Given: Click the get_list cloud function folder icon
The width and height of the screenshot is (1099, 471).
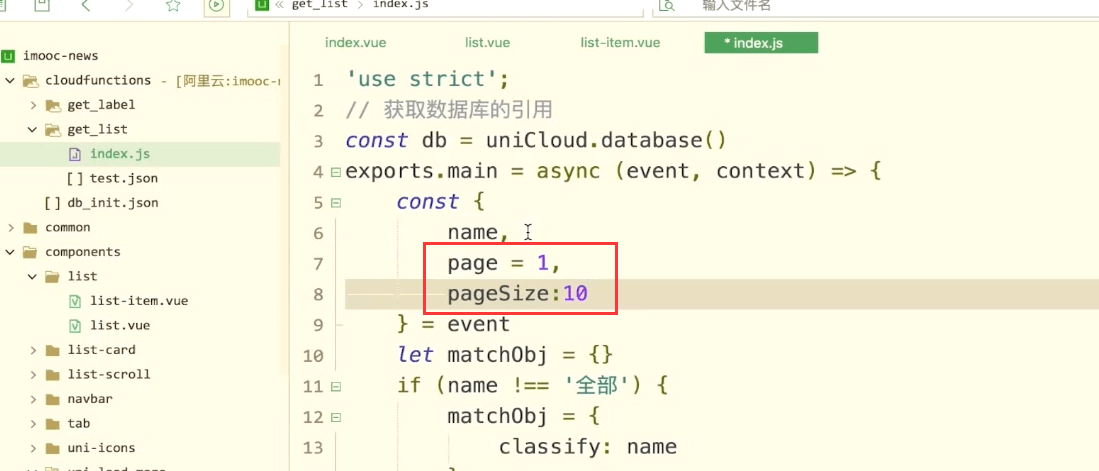Looking at the screenshot, I should (53, 130).
